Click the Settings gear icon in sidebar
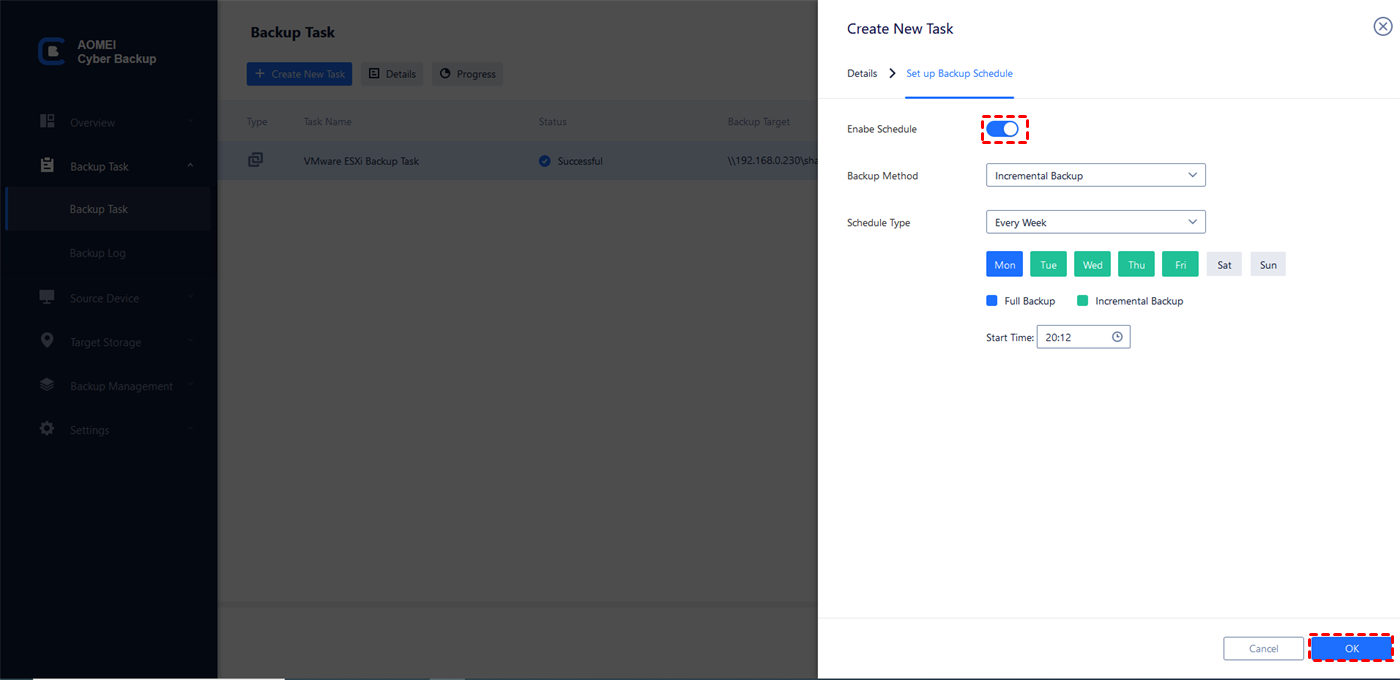 [47, 429]
